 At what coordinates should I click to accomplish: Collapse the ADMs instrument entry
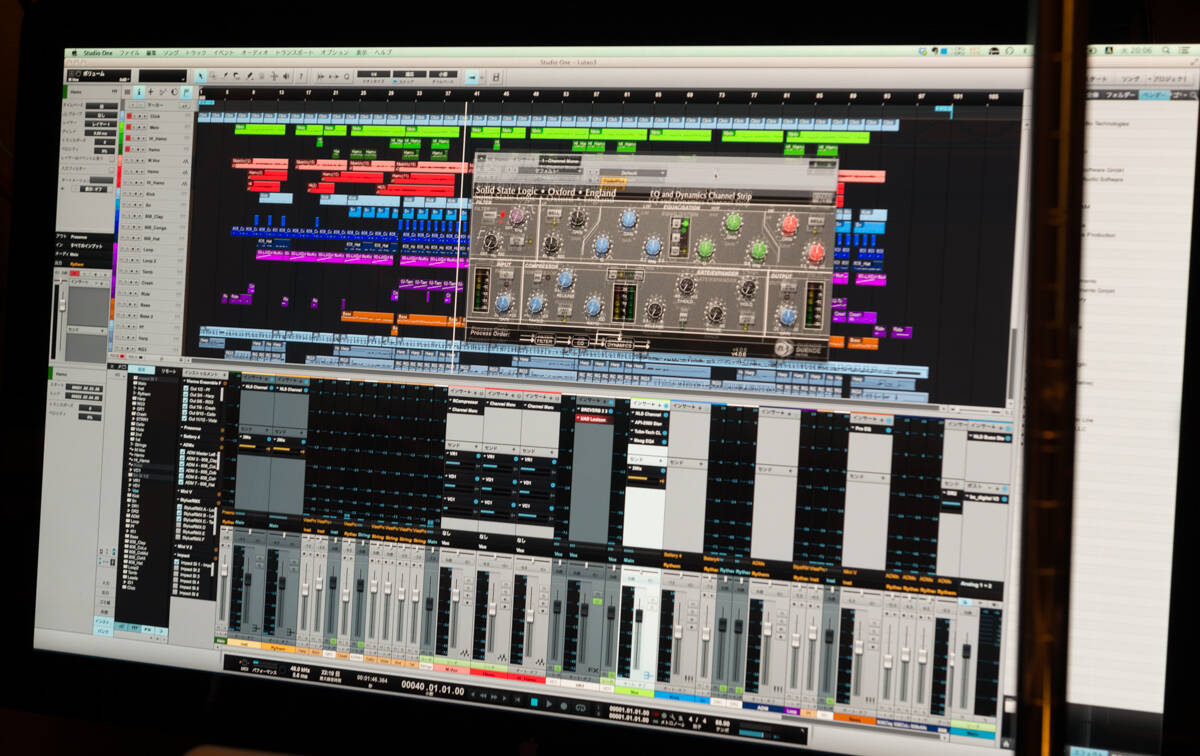[180, 446]
